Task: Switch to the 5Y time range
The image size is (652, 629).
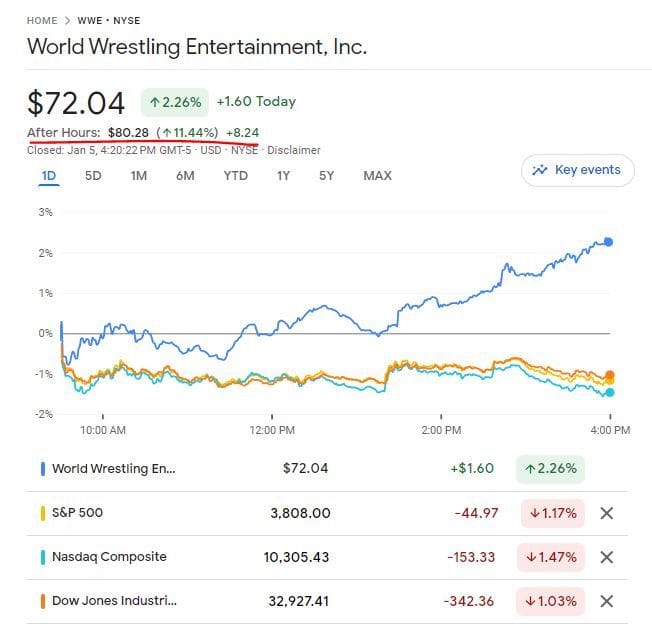Action: coord(327,176)
